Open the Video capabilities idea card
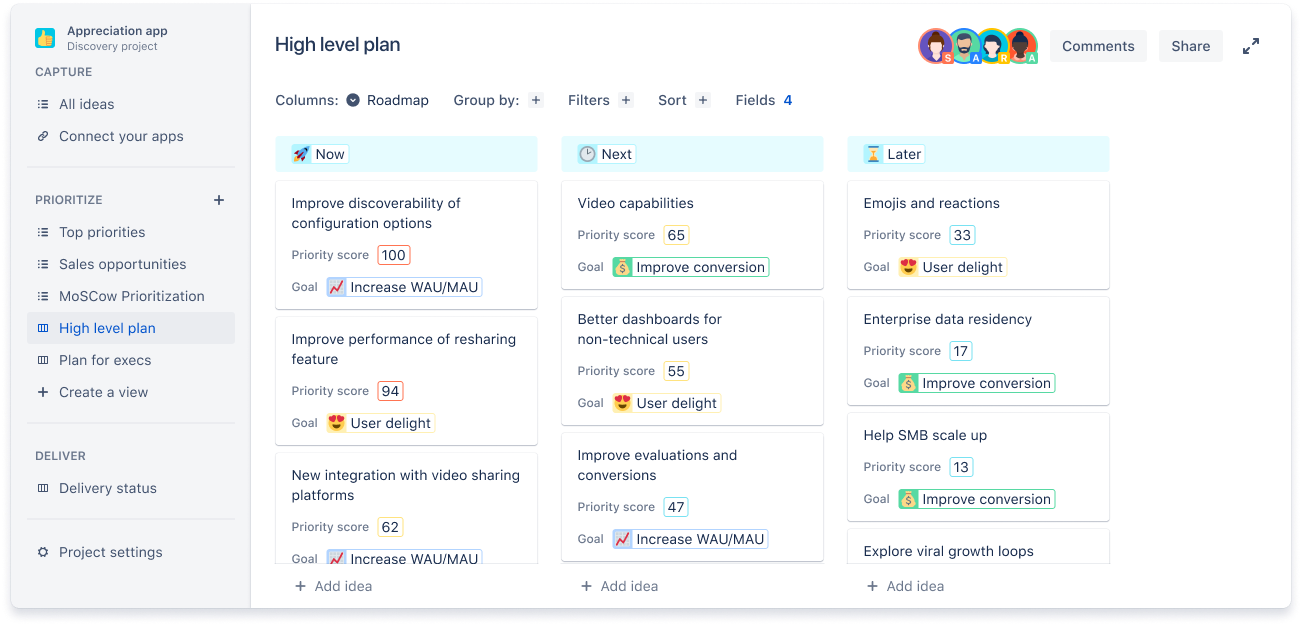Image resolution: width=1302 pixels, height=626 pixels. coord(636,203)
